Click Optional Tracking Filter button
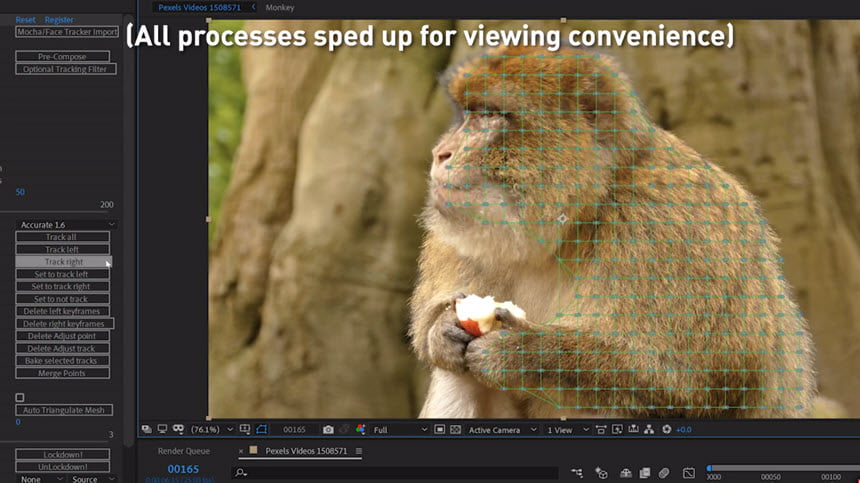 (66, 69)
